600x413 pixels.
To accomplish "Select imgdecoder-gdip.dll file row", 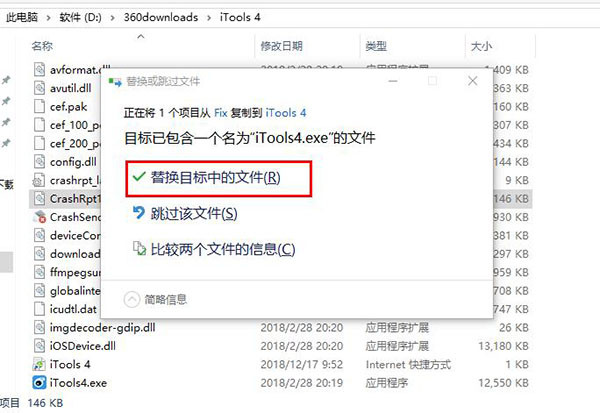I will coord(281,328).
